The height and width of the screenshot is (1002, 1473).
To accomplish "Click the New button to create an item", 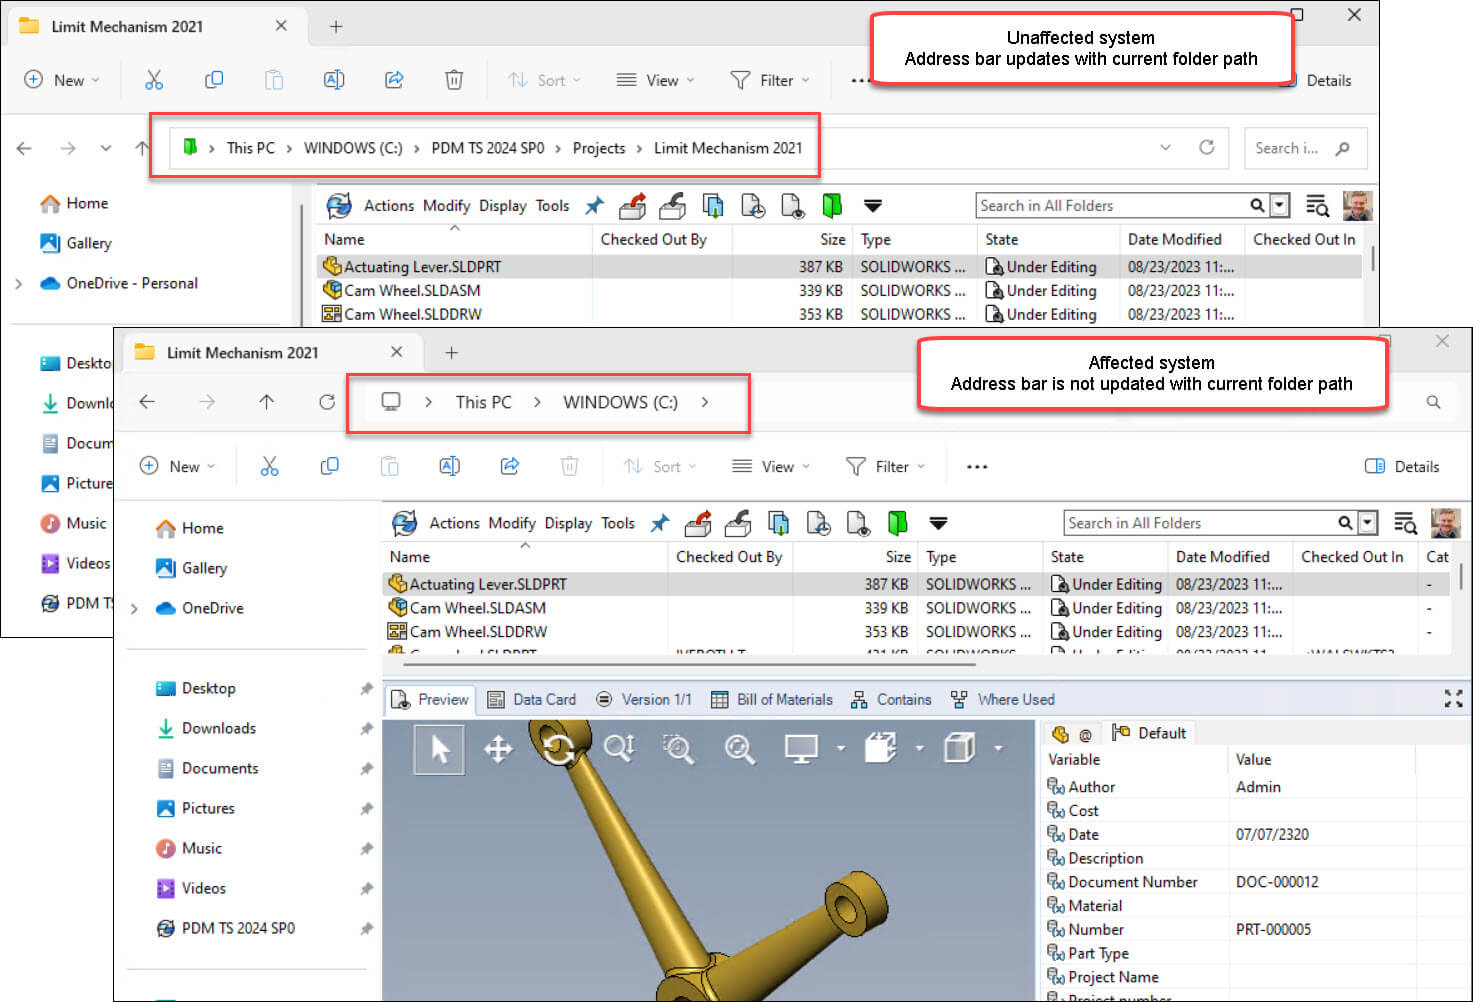I will (x=178, y=466).
